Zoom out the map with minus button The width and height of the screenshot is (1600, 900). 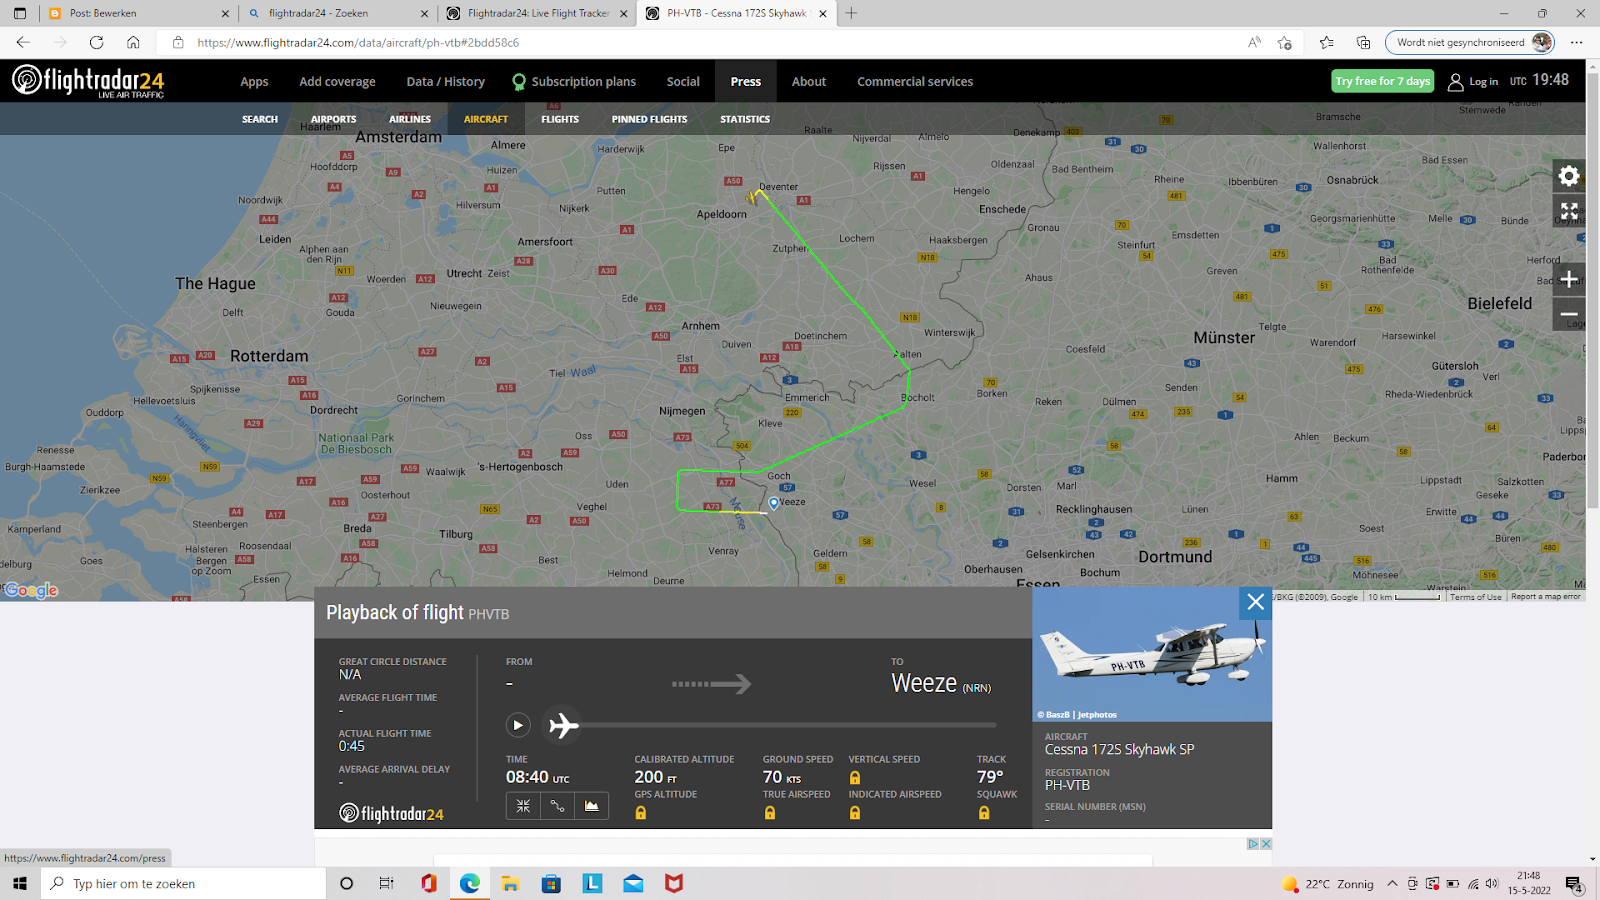[1568, 314]
